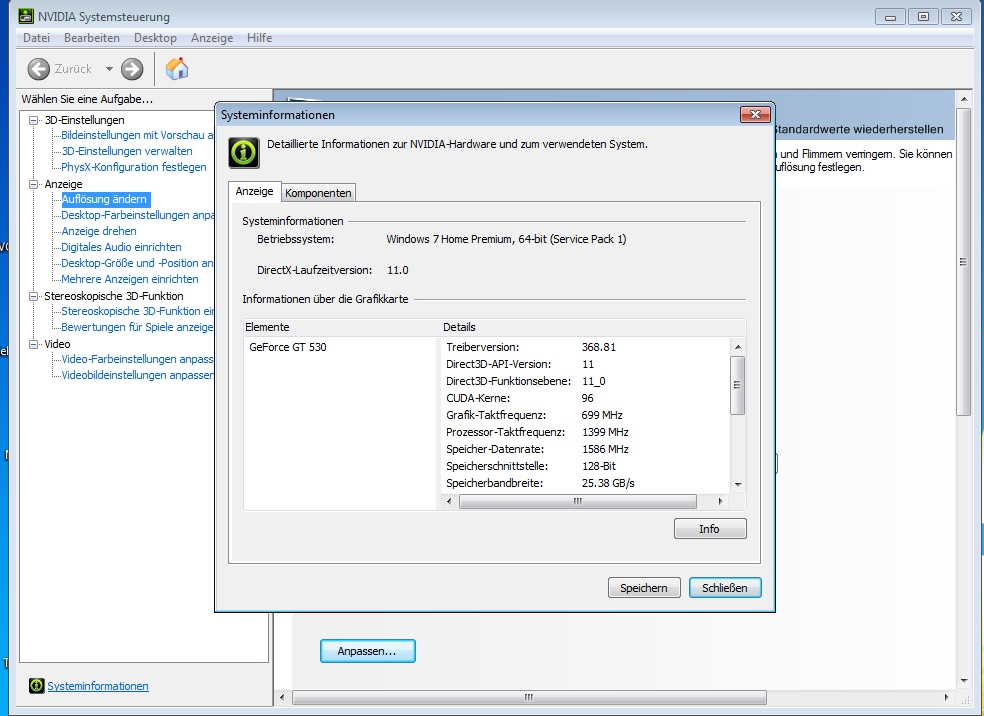Viewport: 984px width, 716px height.
Task: Click the Prozessor-Taktfrequenz 1399 MHz row
Action: pyautogui.click(x=587, y=432)
